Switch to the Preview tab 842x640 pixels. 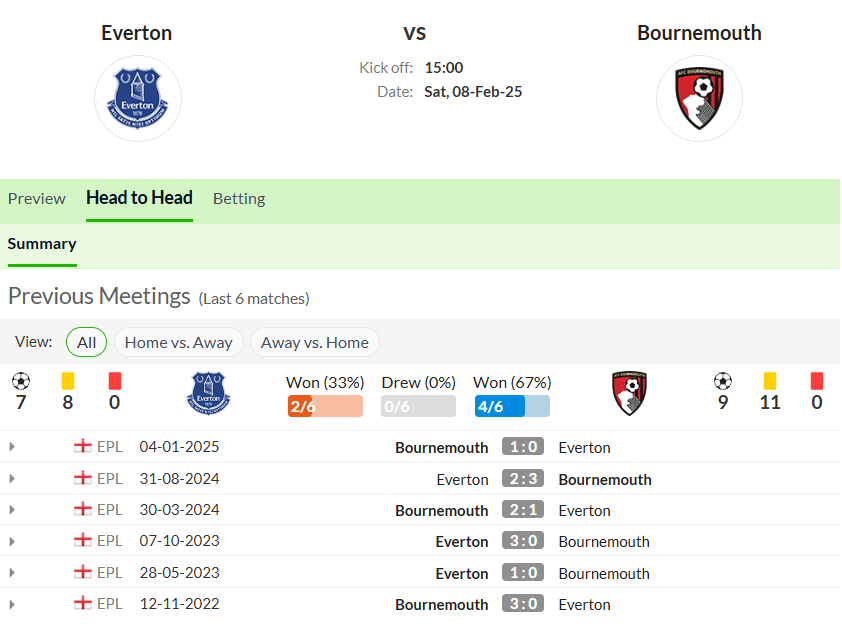click(x=37, y=199)
